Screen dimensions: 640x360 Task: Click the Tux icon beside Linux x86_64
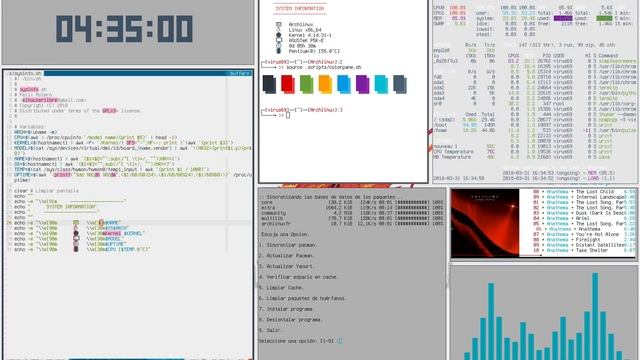pos(278,30)
